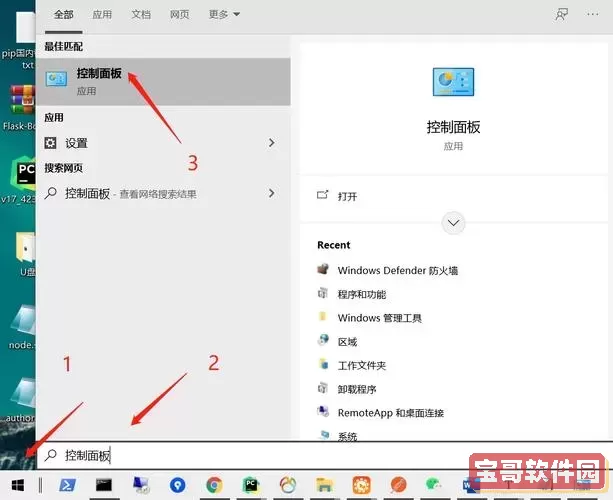The width and height of the screenshot is (613, 500).
Task: Switch to the 全部 tab
Action: tap(63, 15)
